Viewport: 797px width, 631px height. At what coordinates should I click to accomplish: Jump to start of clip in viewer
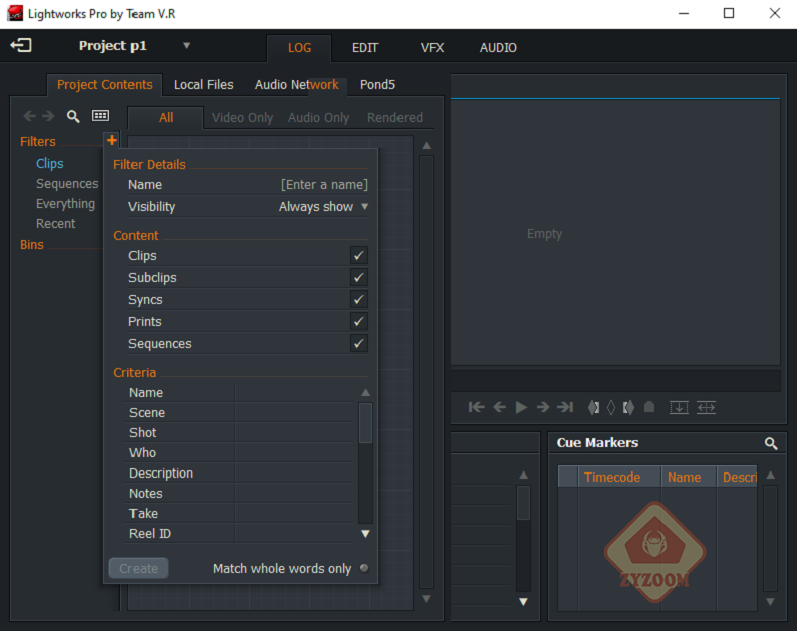point(476,407)
